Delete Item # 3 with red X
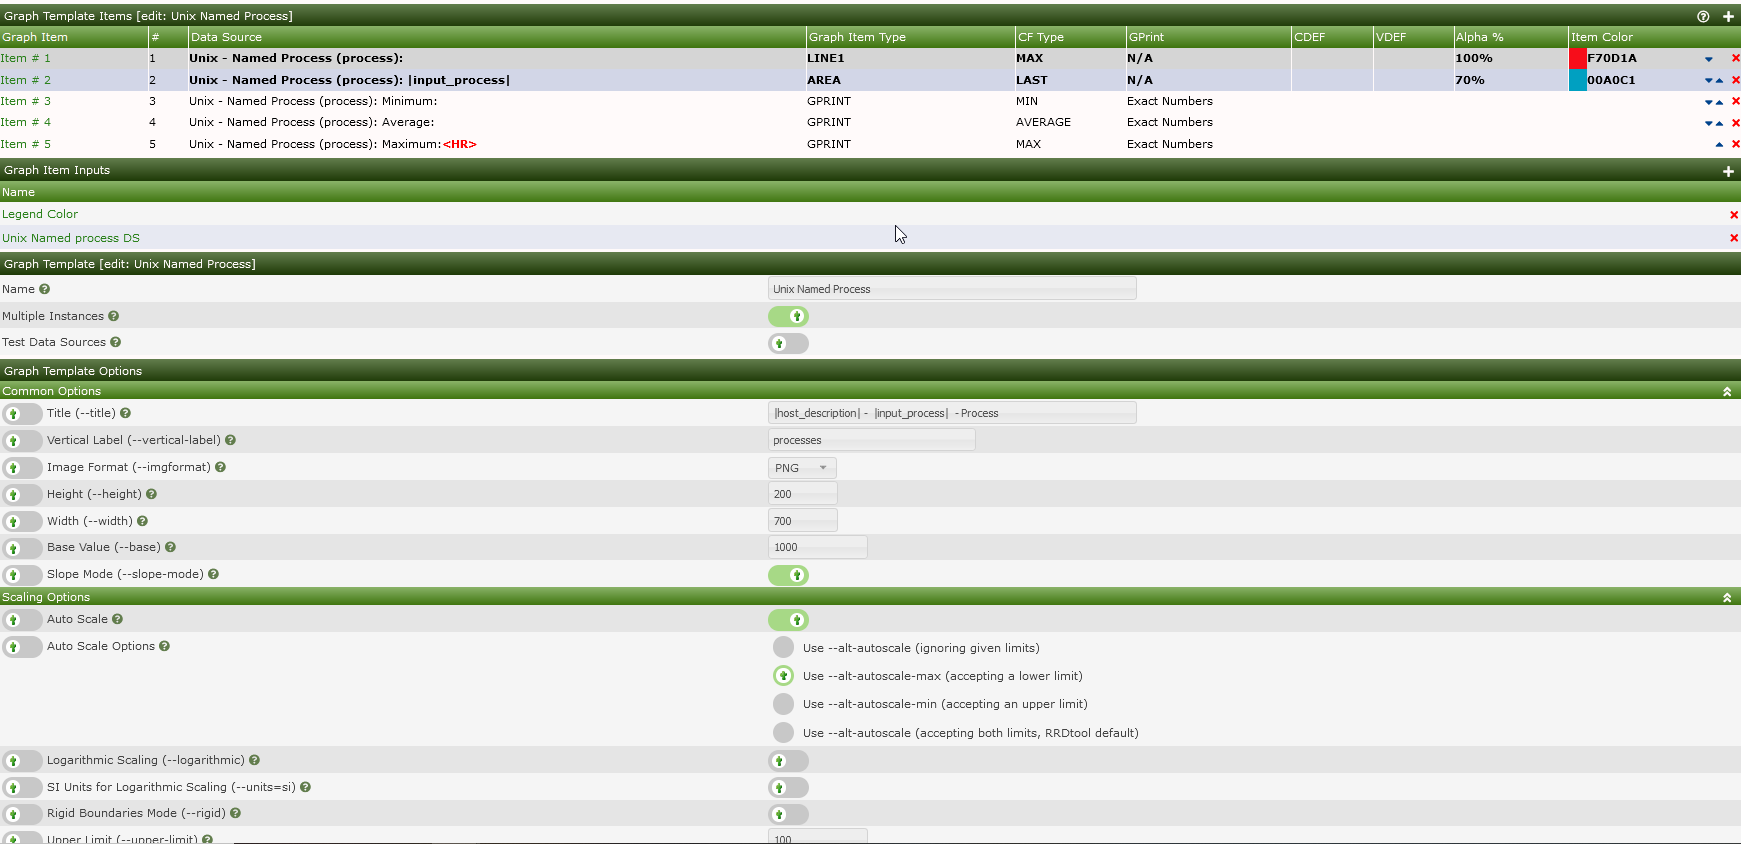 [x=1735, y=101]
